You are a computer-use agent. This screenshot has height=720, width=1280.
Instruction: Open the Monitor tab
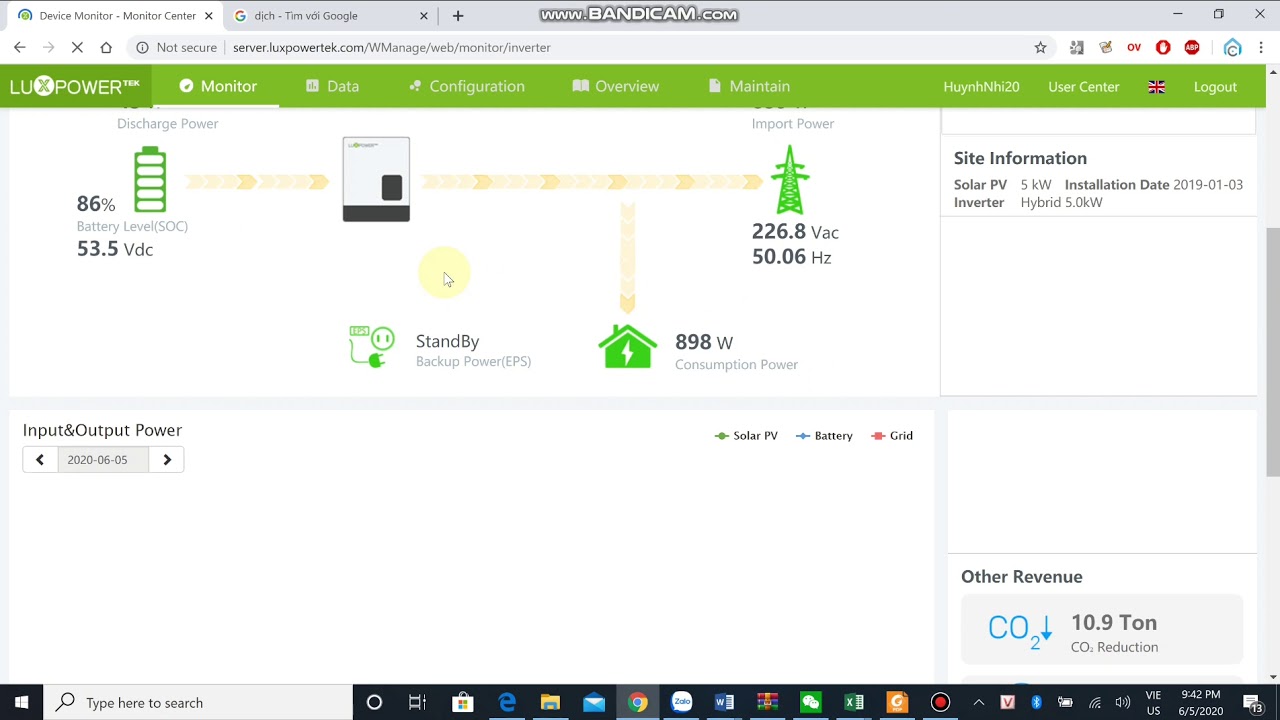point(218,86)
